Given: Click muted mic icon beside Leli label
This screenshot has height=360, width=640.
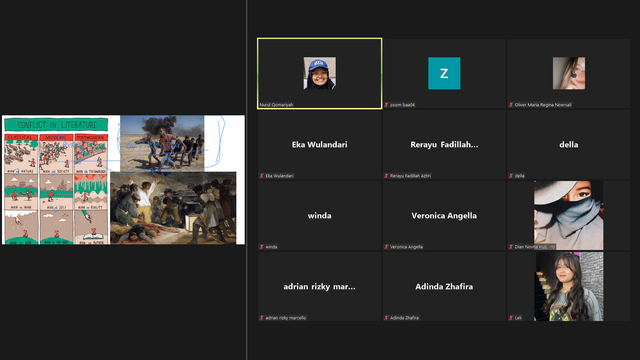Looking at the screenshot, I should 511,318.
